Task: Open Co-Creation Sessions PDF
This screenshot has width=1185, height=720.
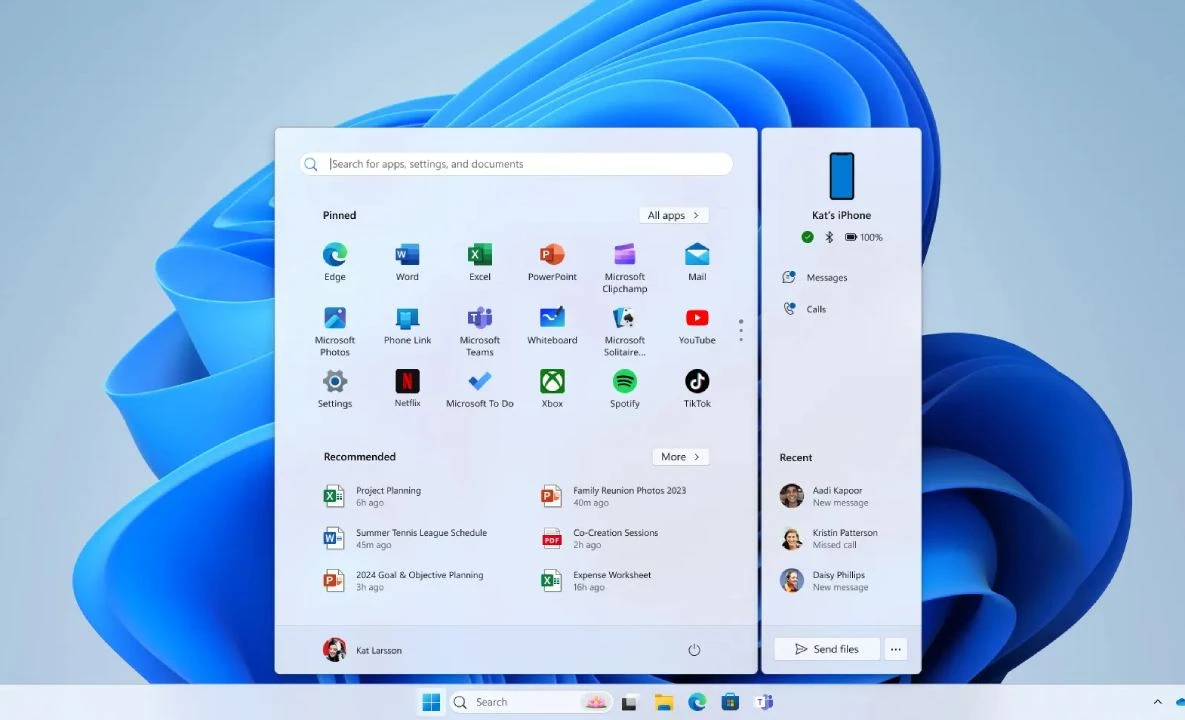Action: (599, 539)
